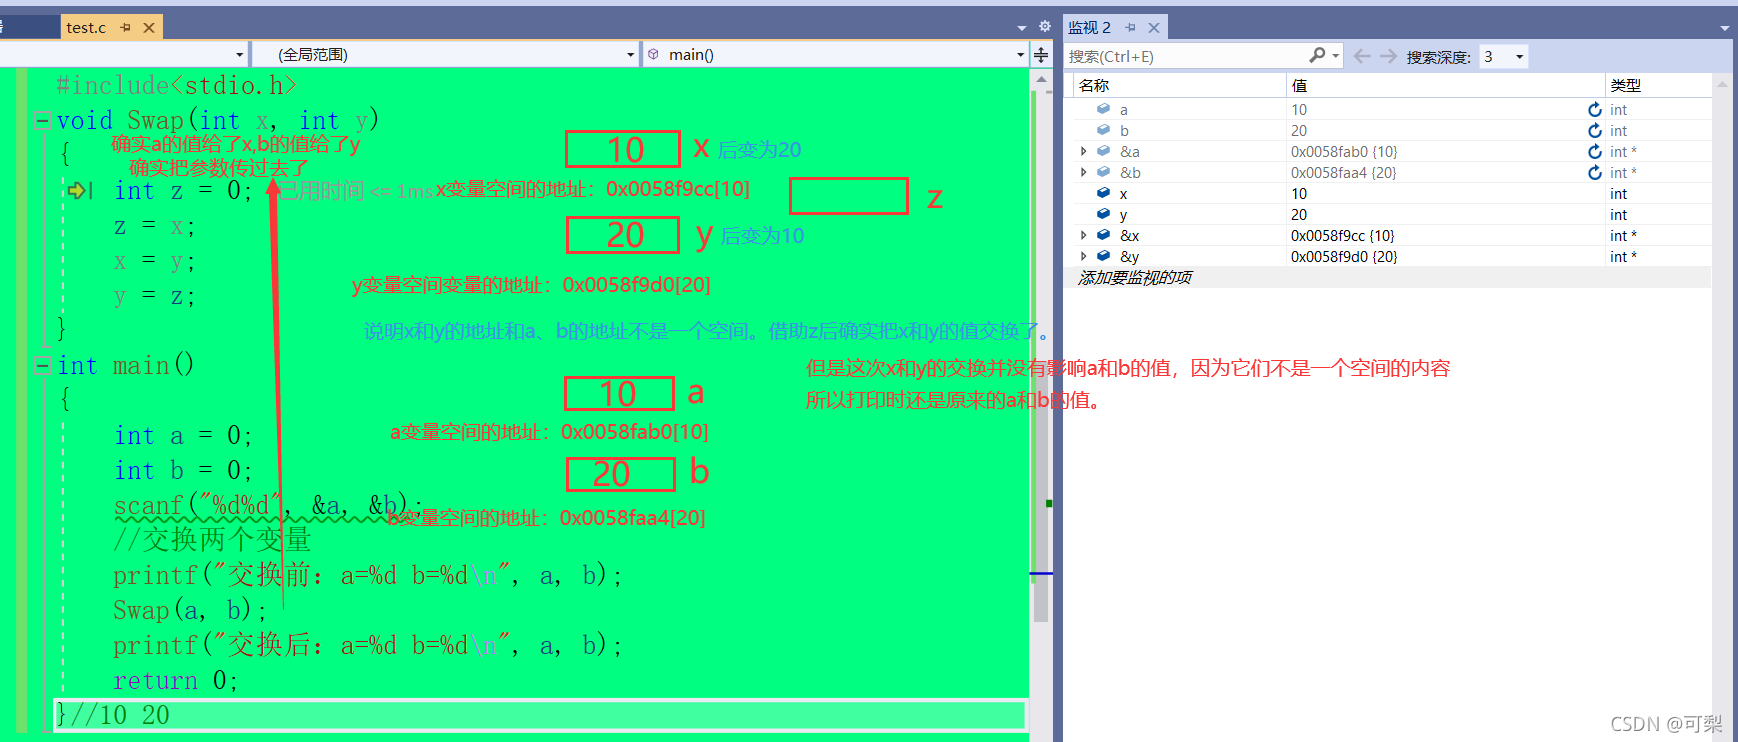Open the search options dropdown arrow

(1336, 56)
